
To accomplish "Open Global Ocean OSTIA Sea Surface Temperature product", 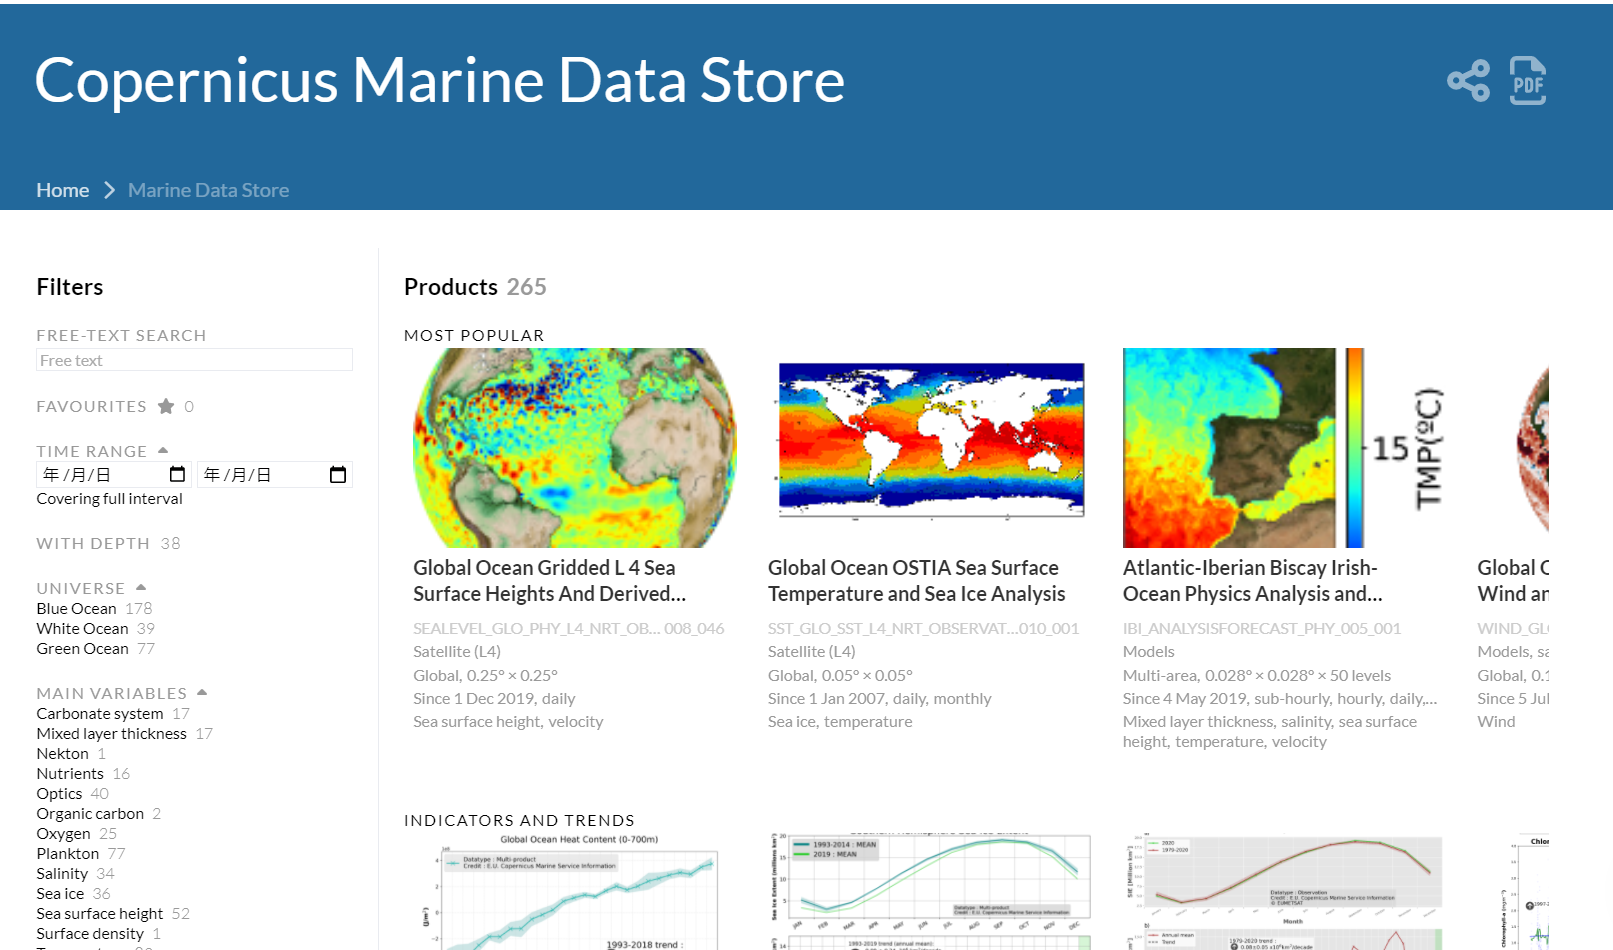I will pos(916,581).
